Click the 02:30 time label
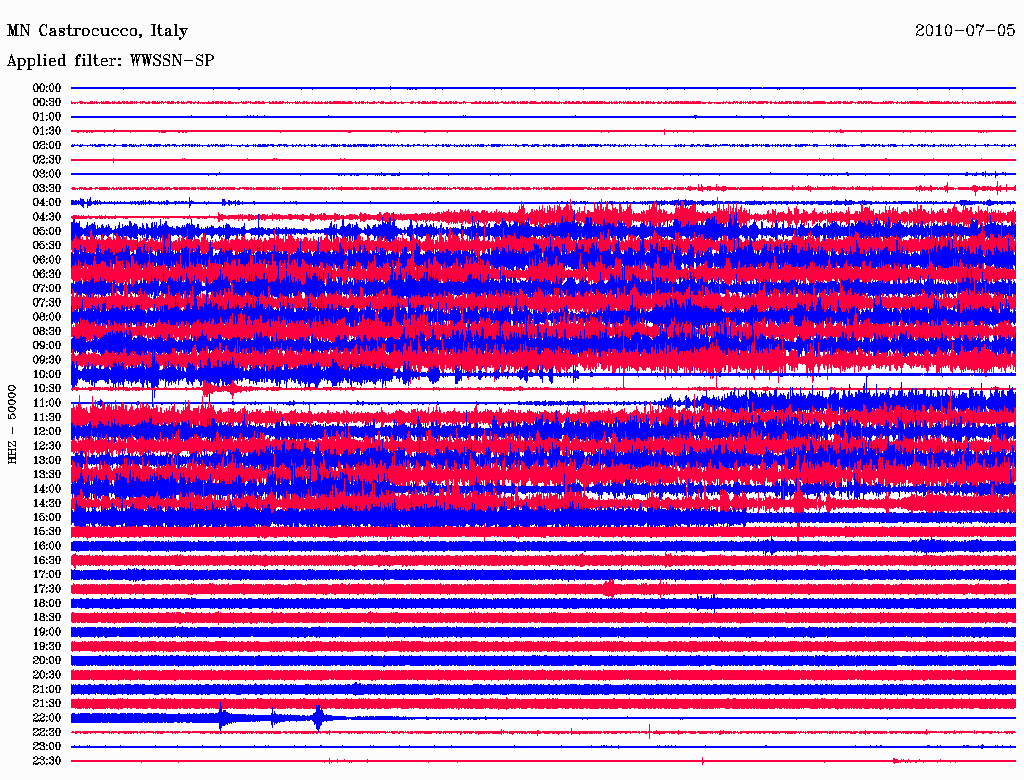The image size is (1024, 780). coord(46,159)
